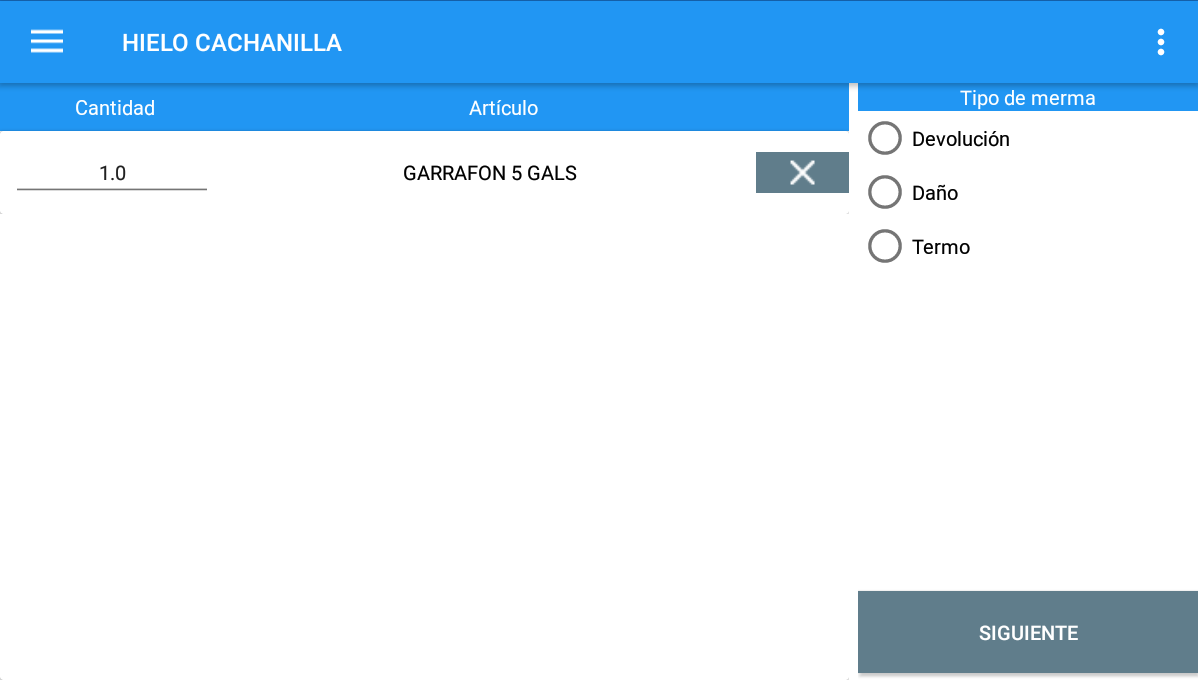Viewport: 1198px width, 680px height.
Task: Remove GARRAFON 5 GALS with the X
Action: 802,173
